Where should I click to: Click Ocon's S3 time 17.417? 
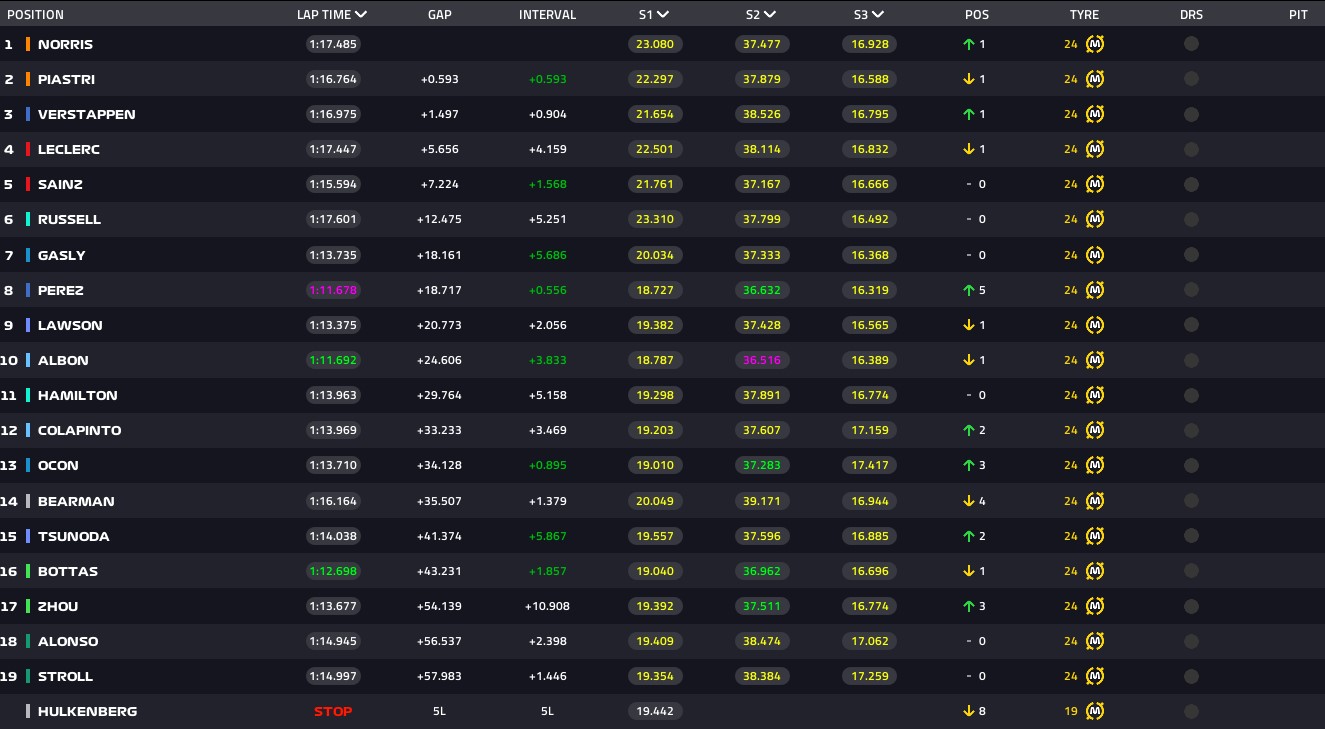(869, 465)
